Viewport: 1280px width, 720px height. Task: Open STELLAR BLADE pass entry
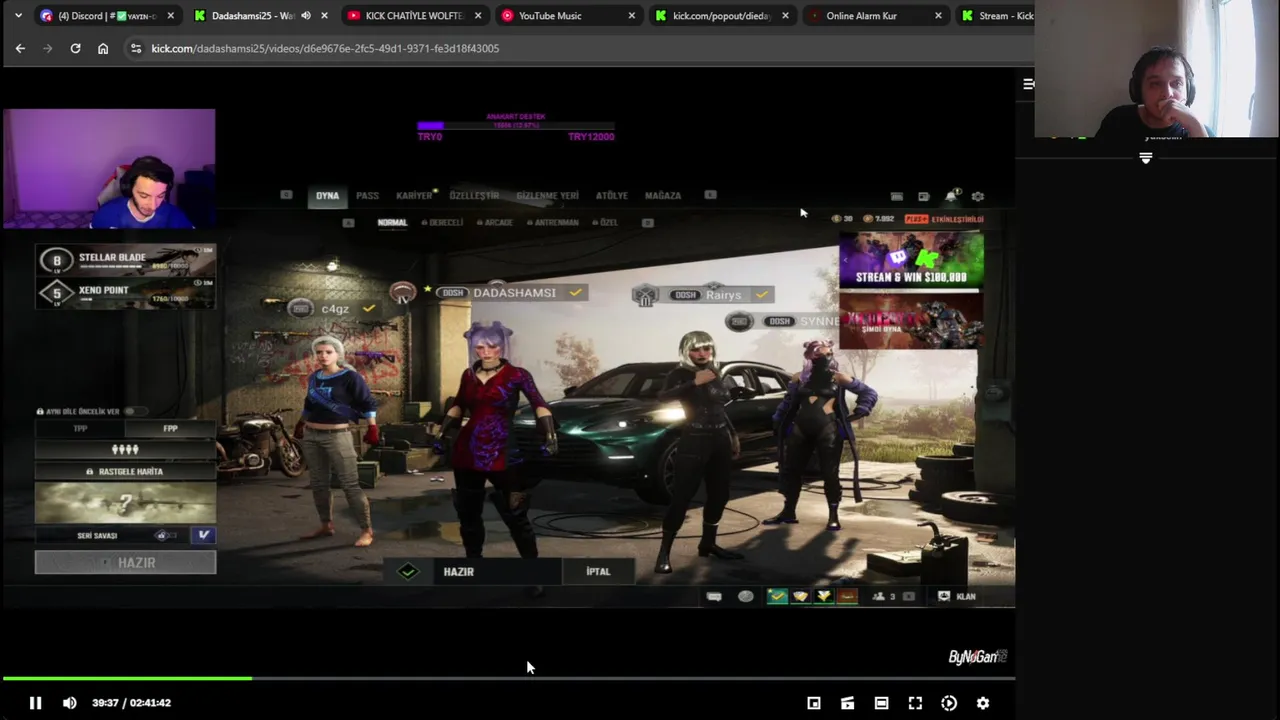pyautogui.click(x=125, y=261)
